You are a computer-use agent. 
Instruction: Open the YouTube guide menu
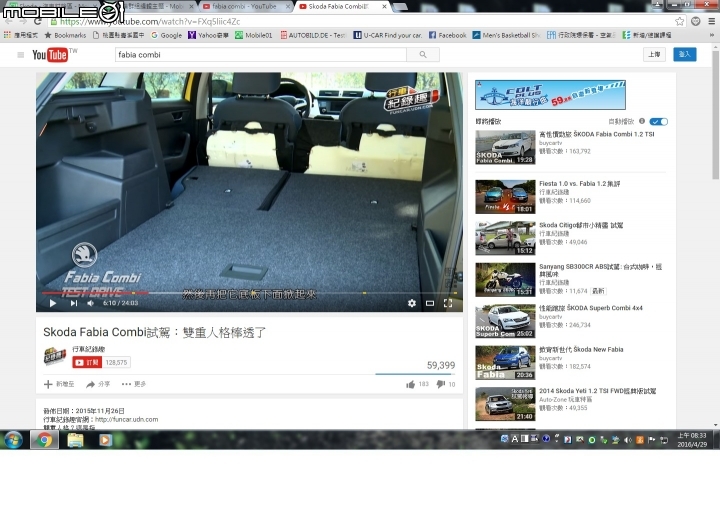click(x=21, y=55)
